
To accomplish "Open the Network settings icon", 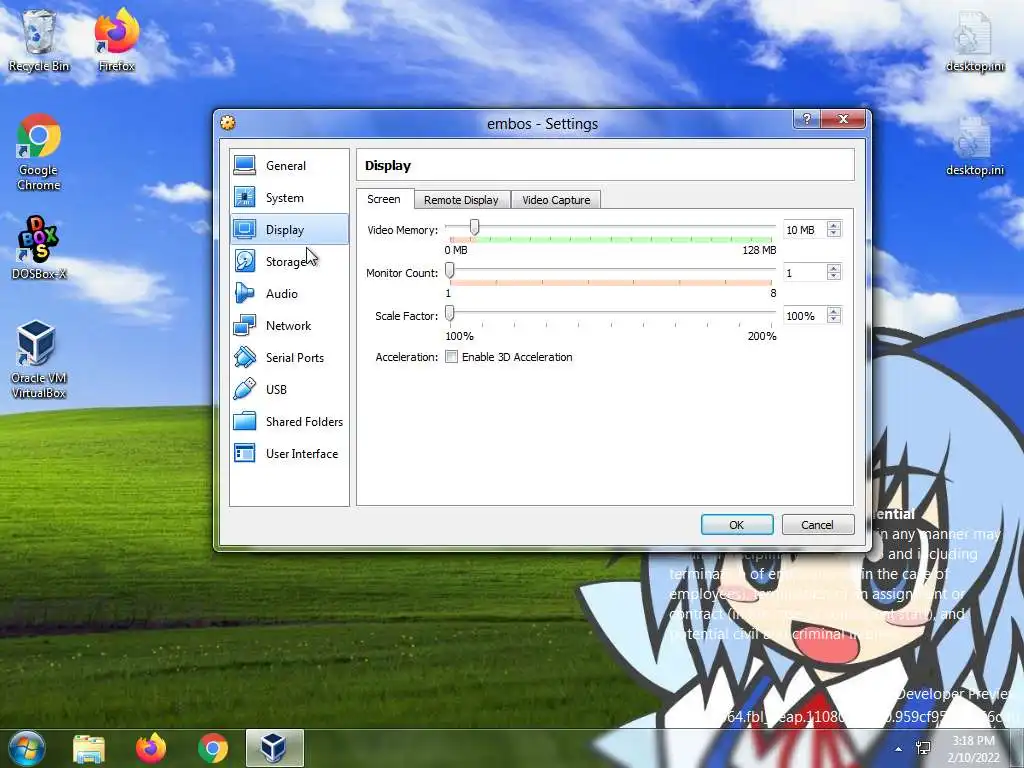I will coord(245,325).
